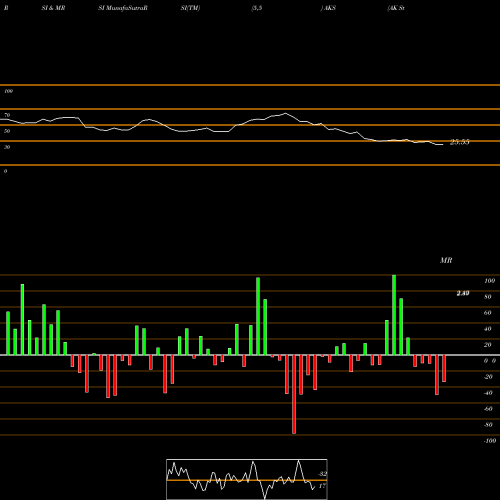
Task: Select the SI(TM) header label
Action: (190, 8)
